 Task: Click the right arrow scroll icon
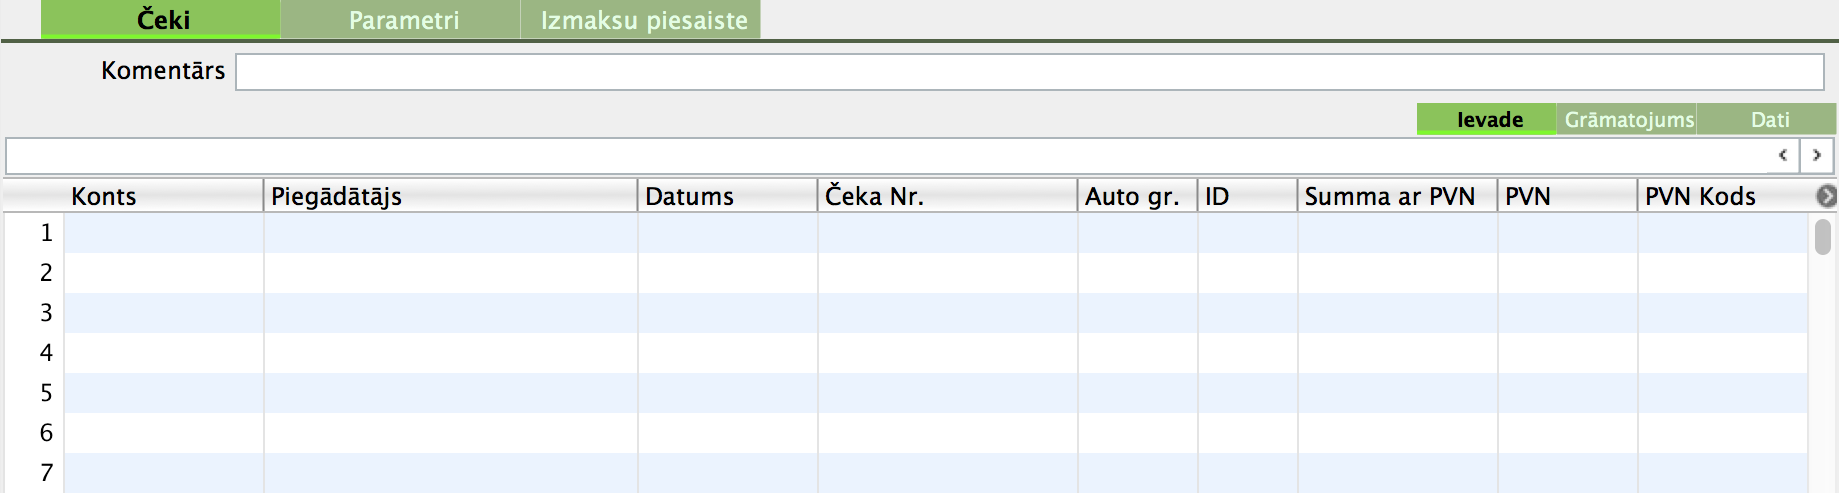coord(1816,156)
